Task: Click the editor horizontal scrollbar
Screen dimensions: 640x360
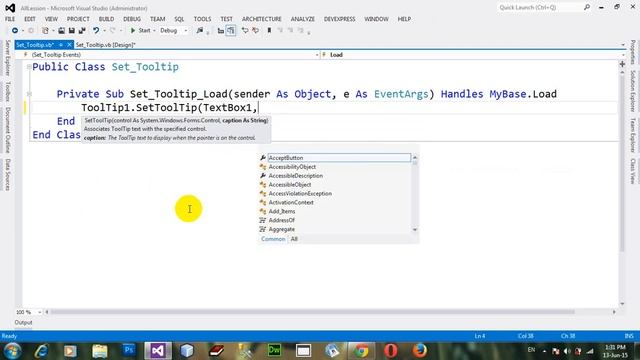Action: [x=313, y=312]
